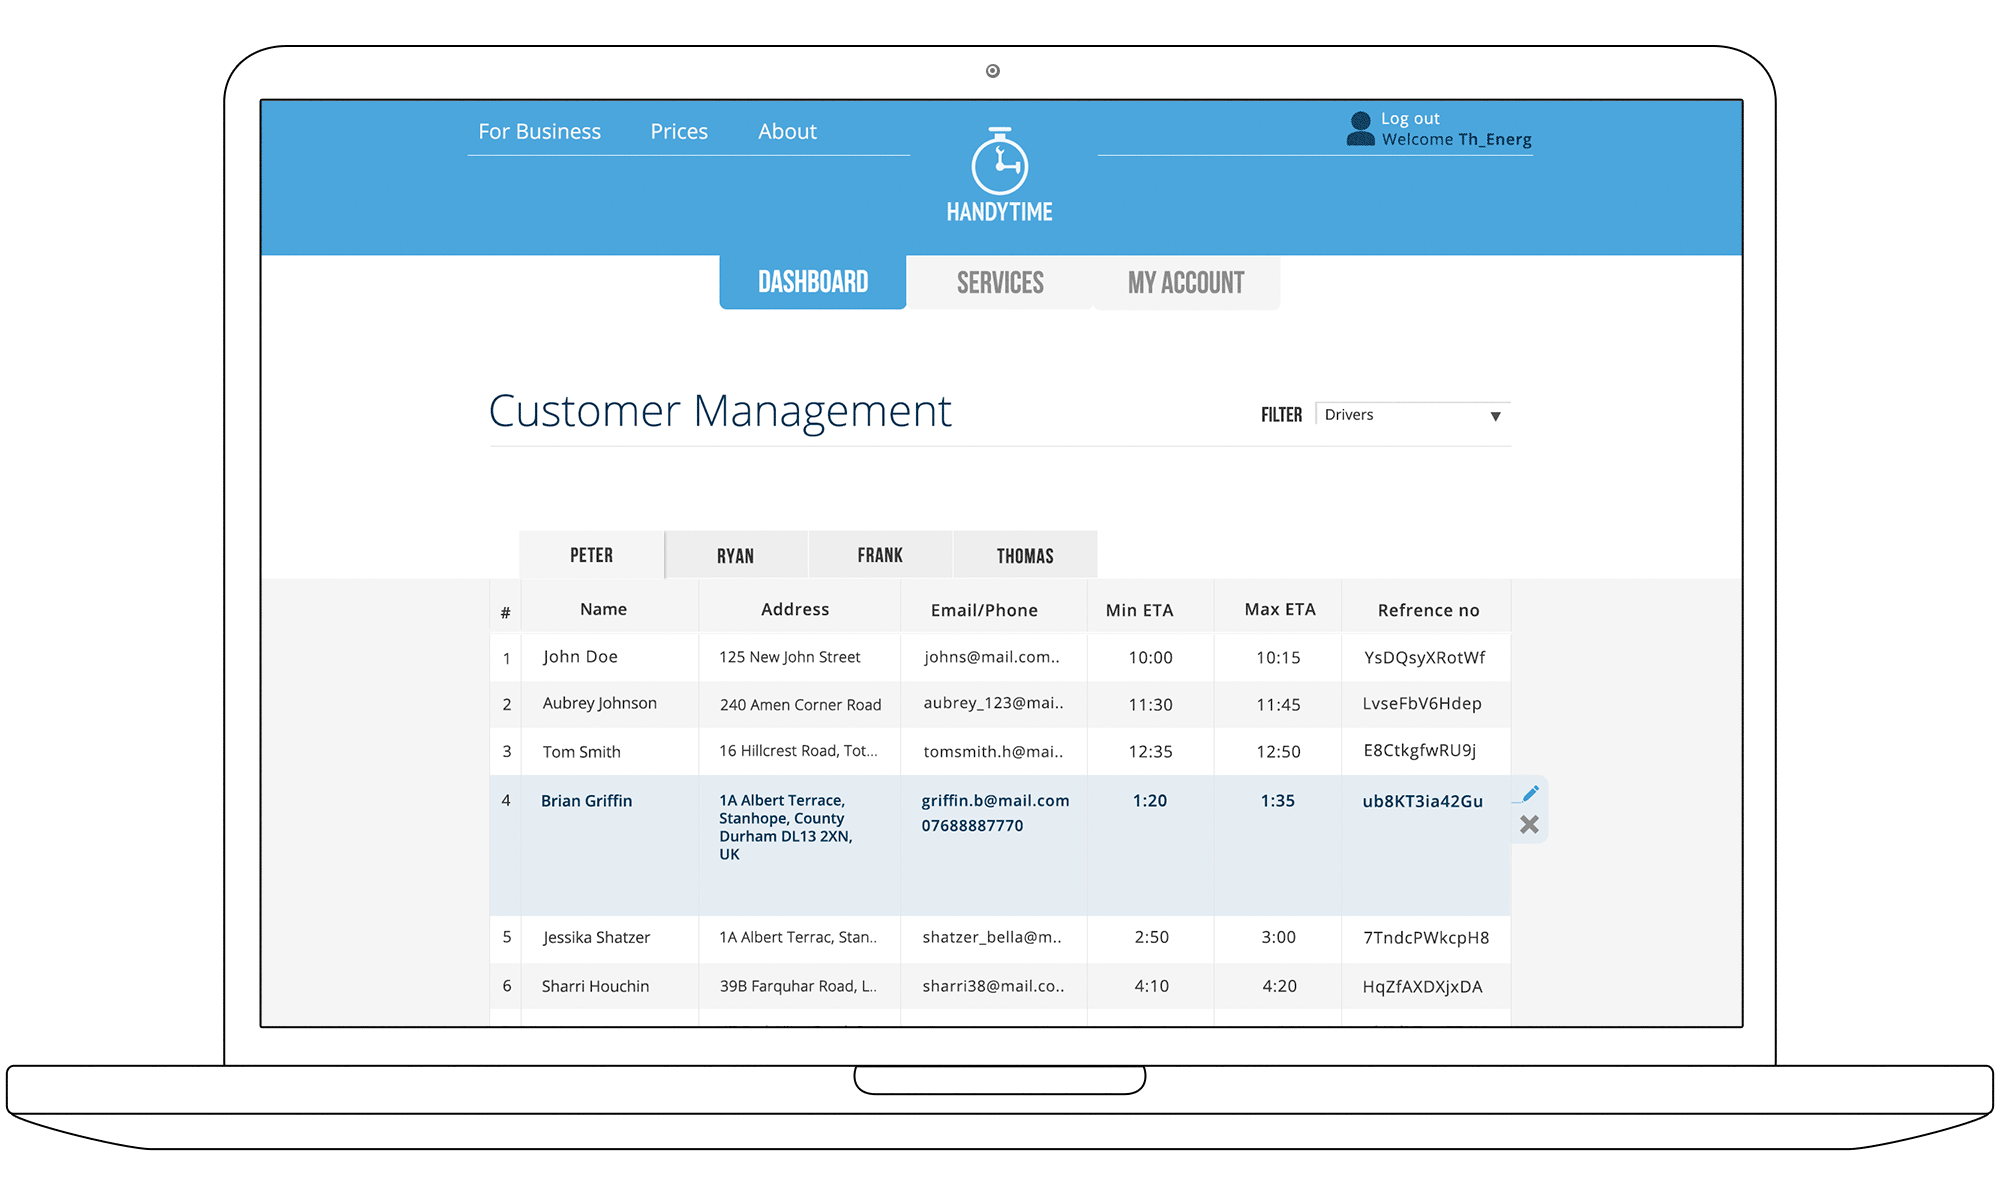The image size is (2000, 1200).
Task: Click Min ETA value 10:00
Action: pos(1150,658)
